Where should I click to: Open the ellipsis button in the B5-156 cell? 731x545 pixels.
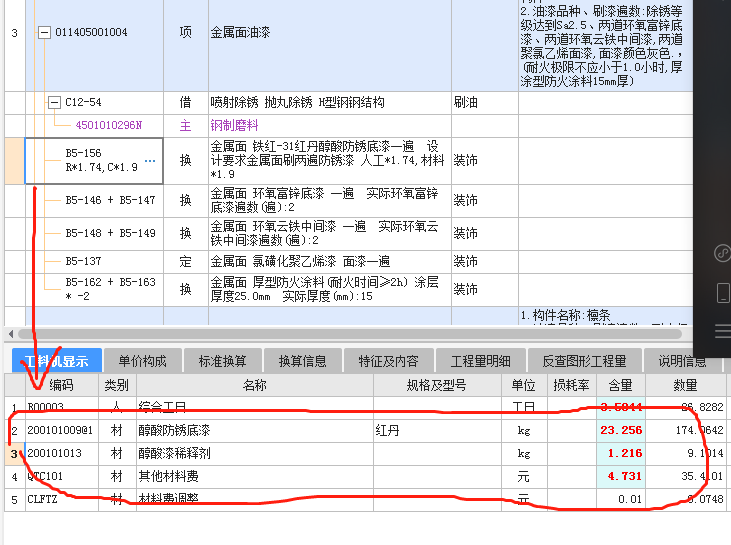click(x=150, y=161)
